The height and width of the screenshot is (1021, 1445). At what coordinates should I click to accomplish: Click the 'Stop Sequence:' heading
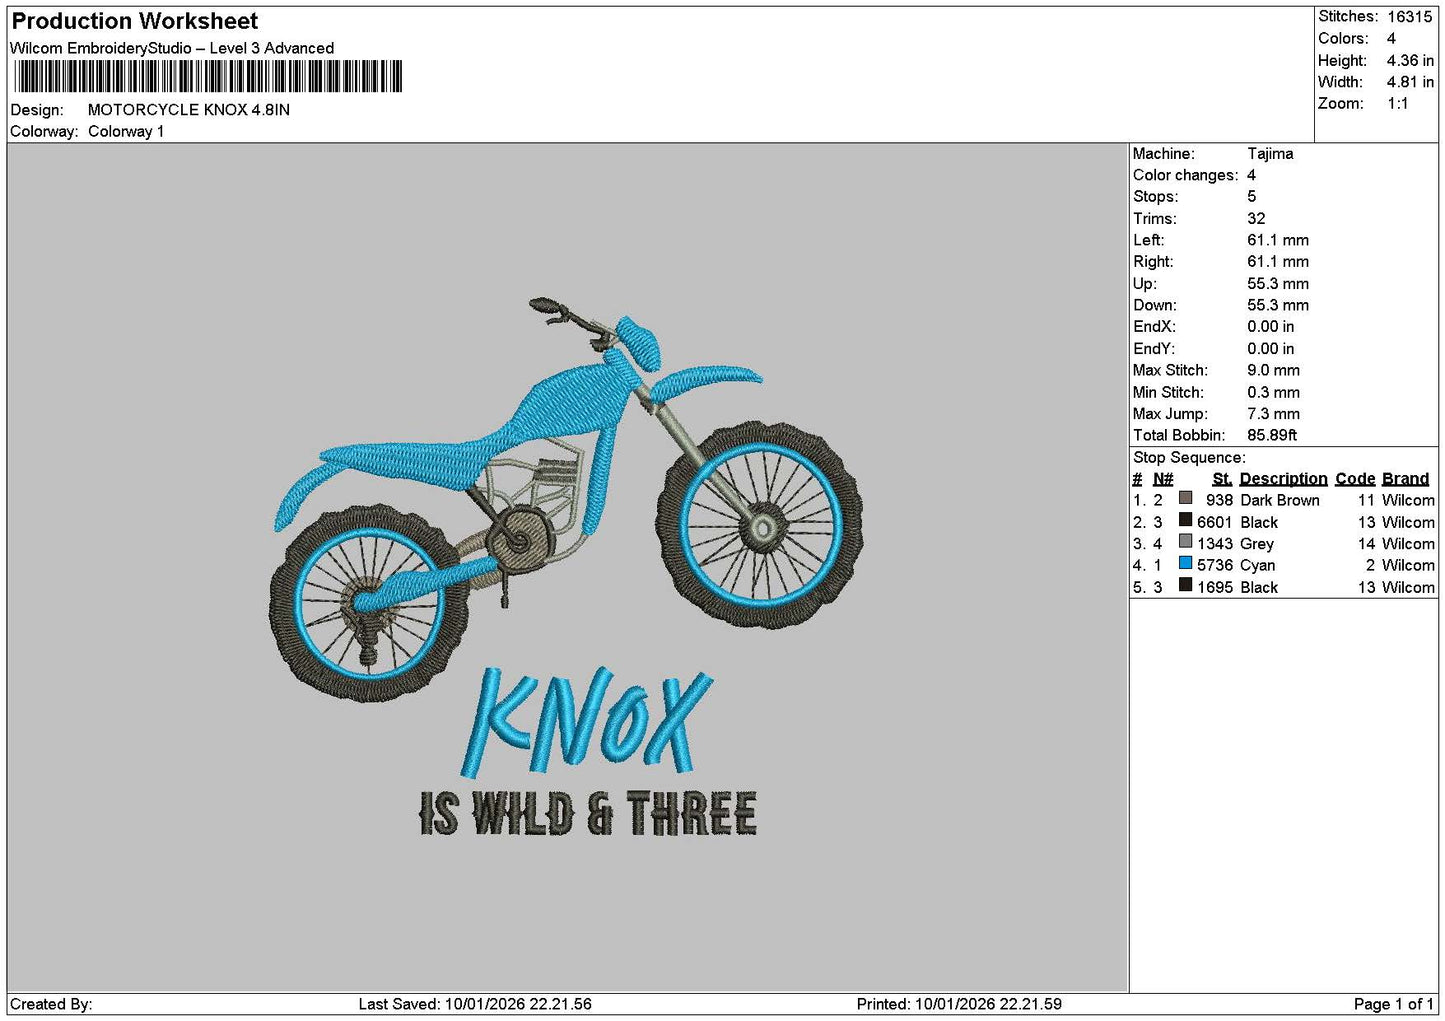(1189, 458)
